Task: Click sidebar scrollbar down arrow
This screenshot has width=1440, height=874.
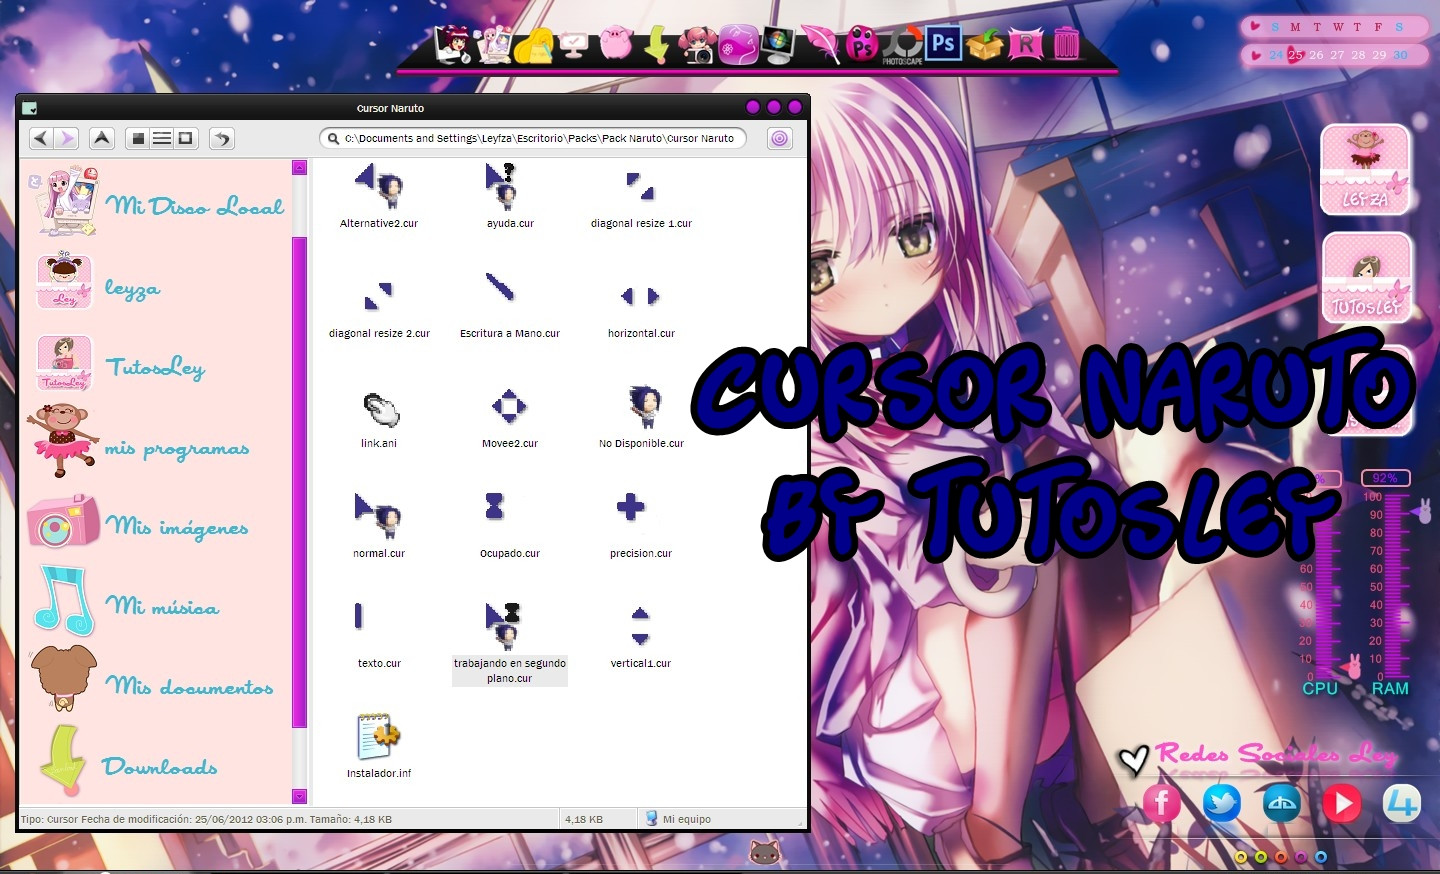Action: 299,796
